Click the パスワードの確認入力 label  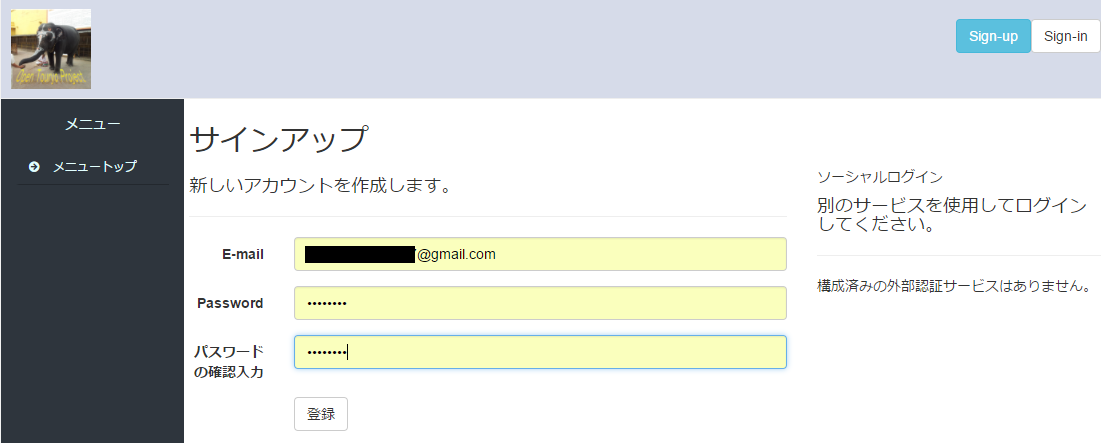229,361
